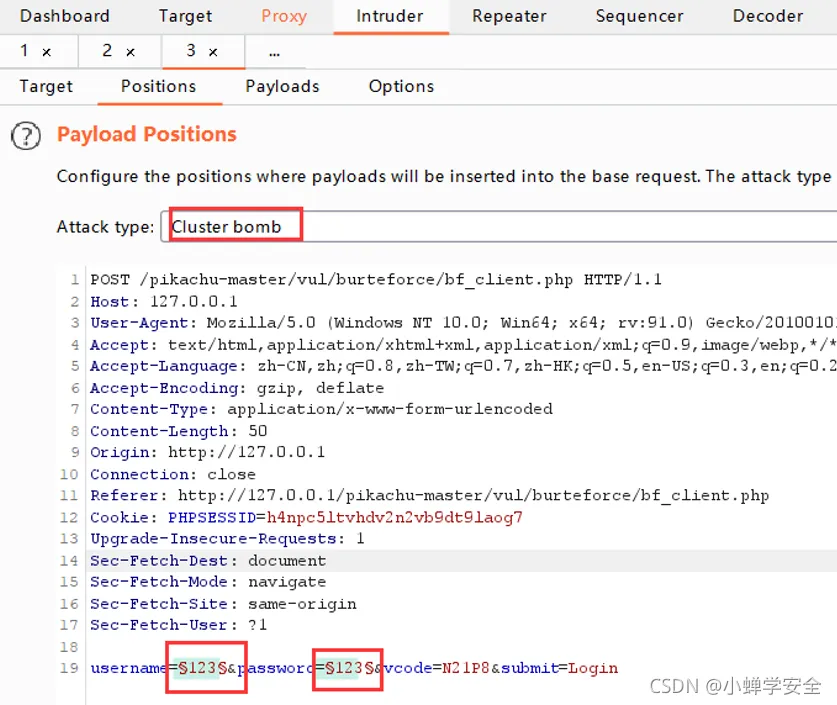The height and width of the screenshot is (705, 837).
Task: Click the PHPSESSID cookie value
Action: pyautogui.click(x=394, y=517)
